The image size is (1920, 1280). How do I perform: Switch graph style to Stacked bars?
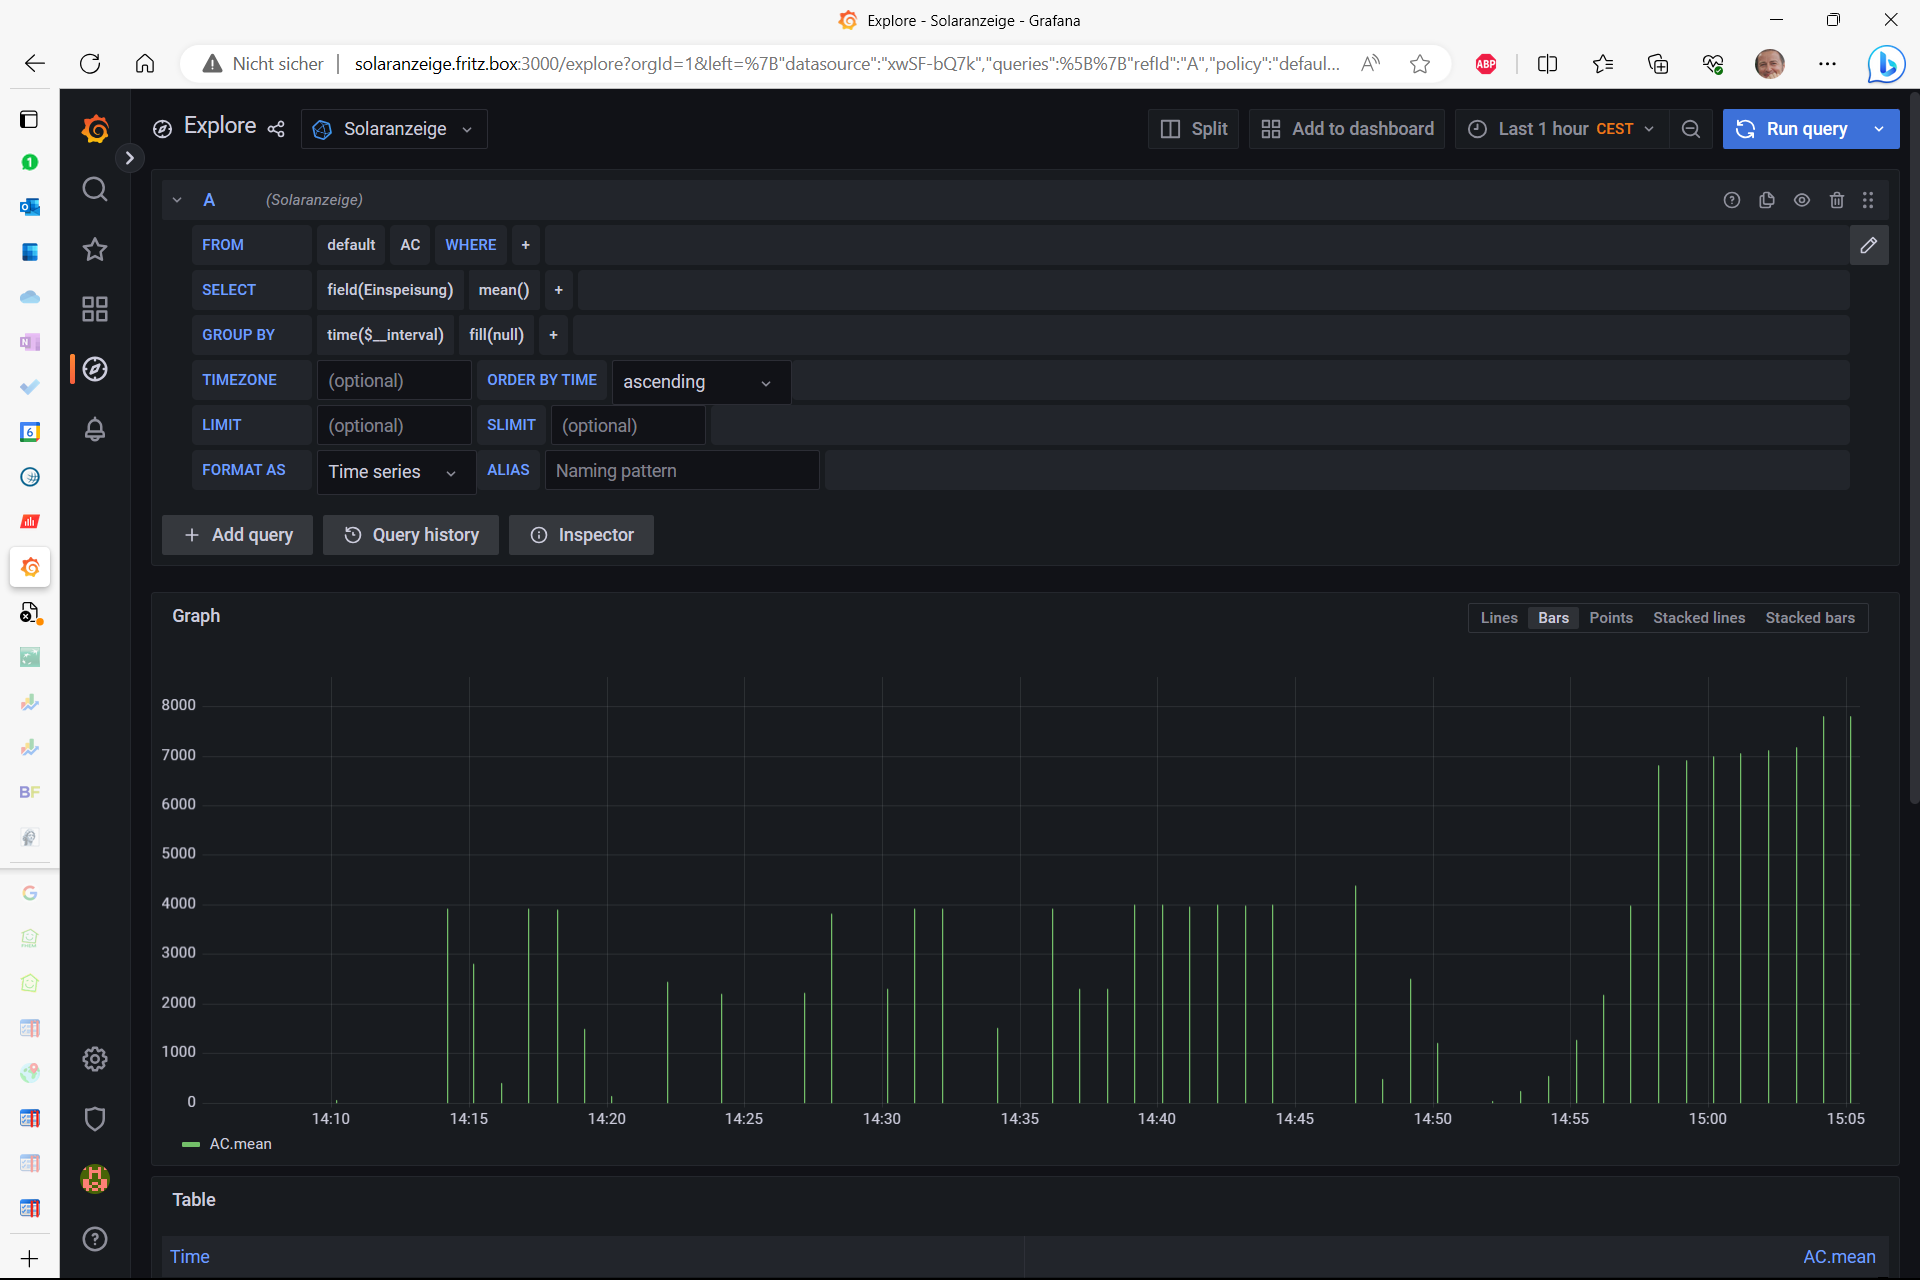[x=1809, y=618]
